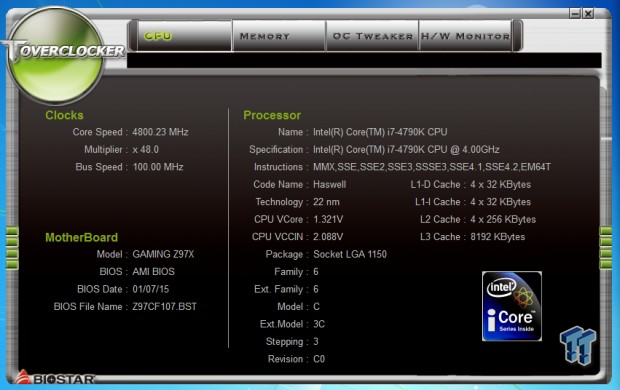This screenshot has width=620, height=390.
Task: Click the L2 Cache value 4 x 256 KBytes
Action: (503, 219)
